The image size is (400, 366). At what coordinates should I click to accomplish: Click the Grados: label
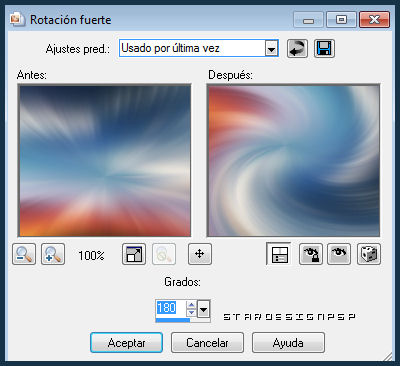pyautogui.click(x=182, y=282)
